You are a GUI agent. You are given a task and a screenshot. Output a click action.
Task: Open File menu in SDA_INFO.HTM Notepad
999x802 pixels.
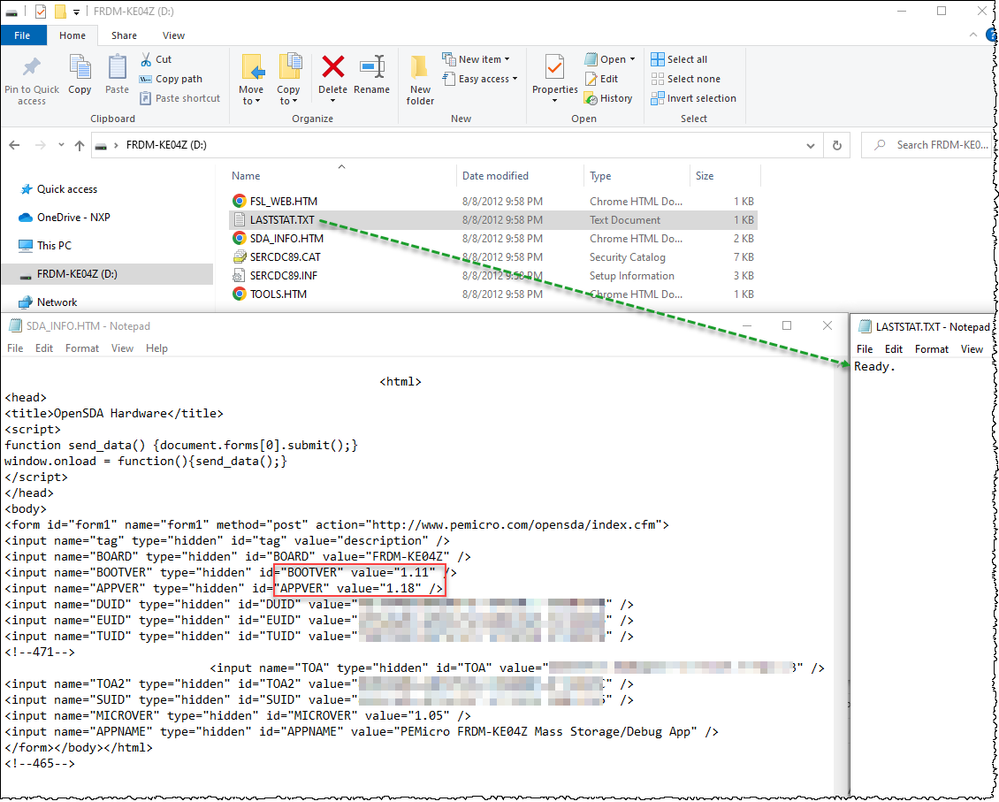[15, 348]
